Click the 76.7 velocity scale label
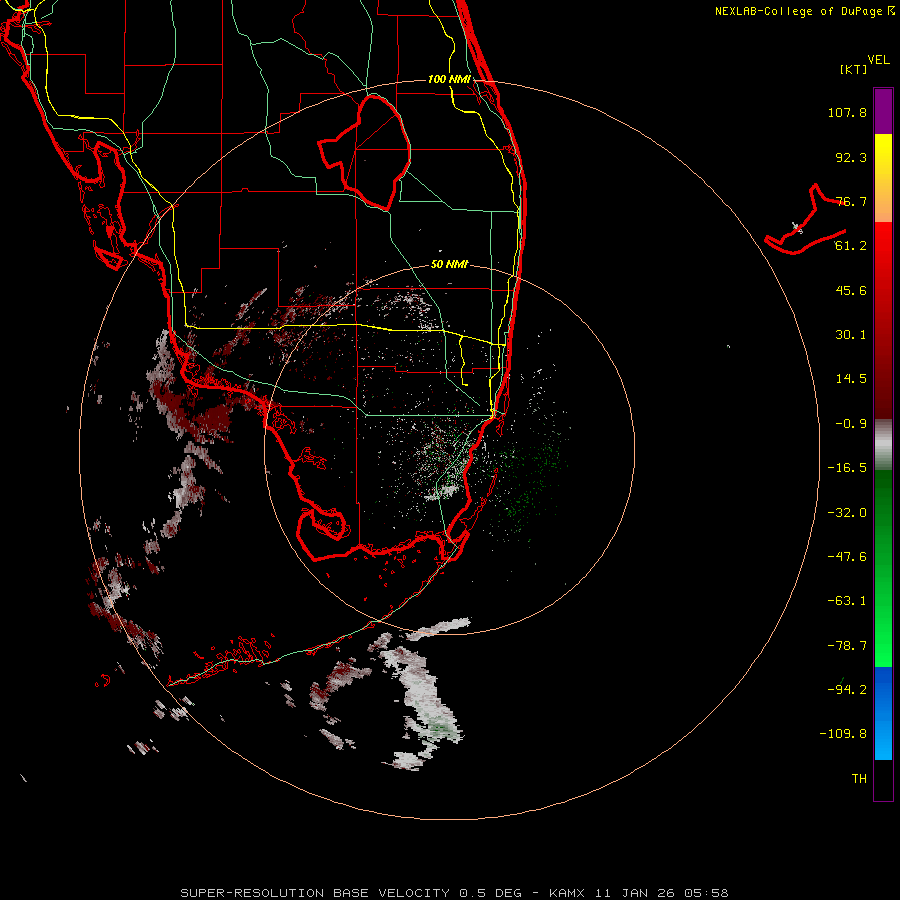900x900 pixels. click(851, 201)
